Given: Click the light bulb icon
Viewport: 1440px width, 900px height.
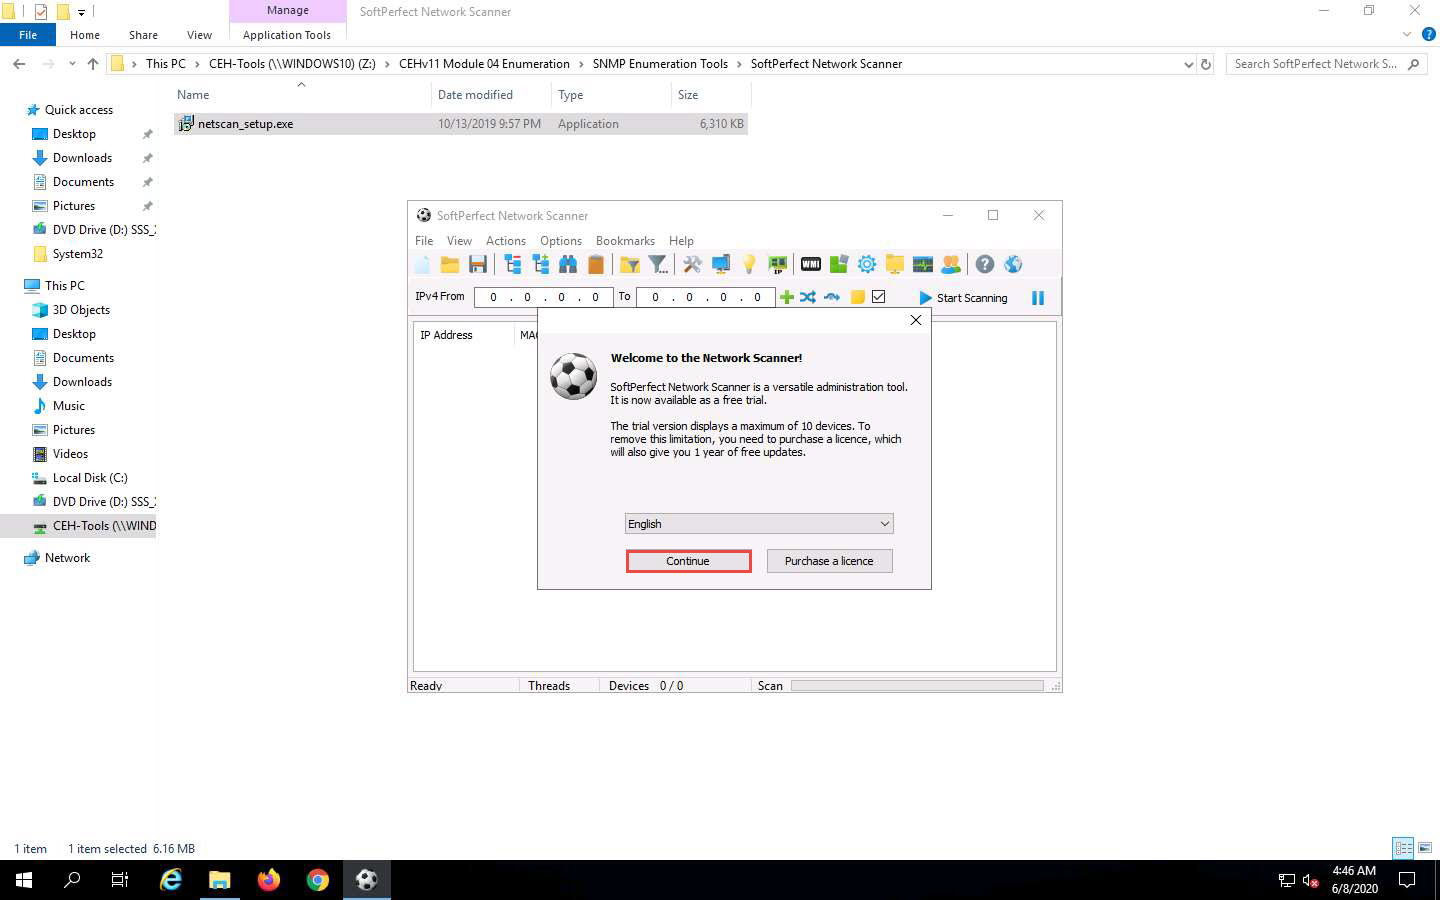Looking at the screenshot, I should tap(749, 264).
